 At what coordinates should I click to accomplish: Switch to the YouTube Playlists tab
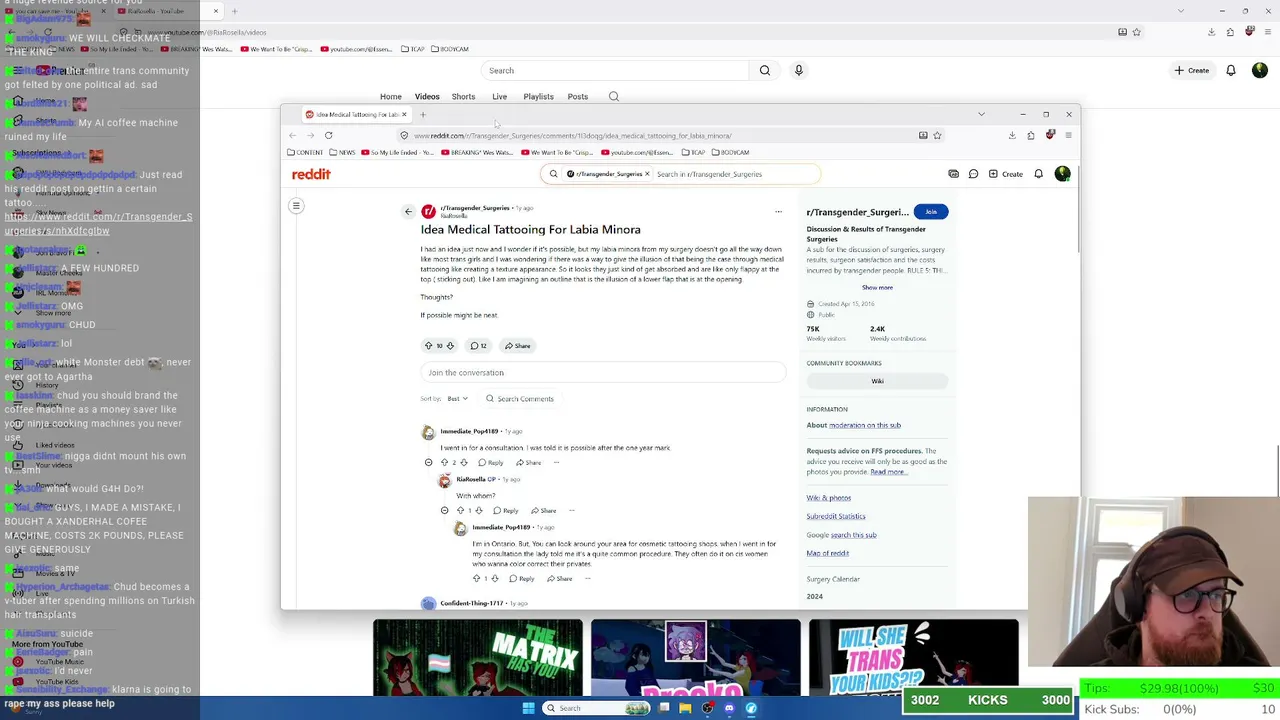538,97
